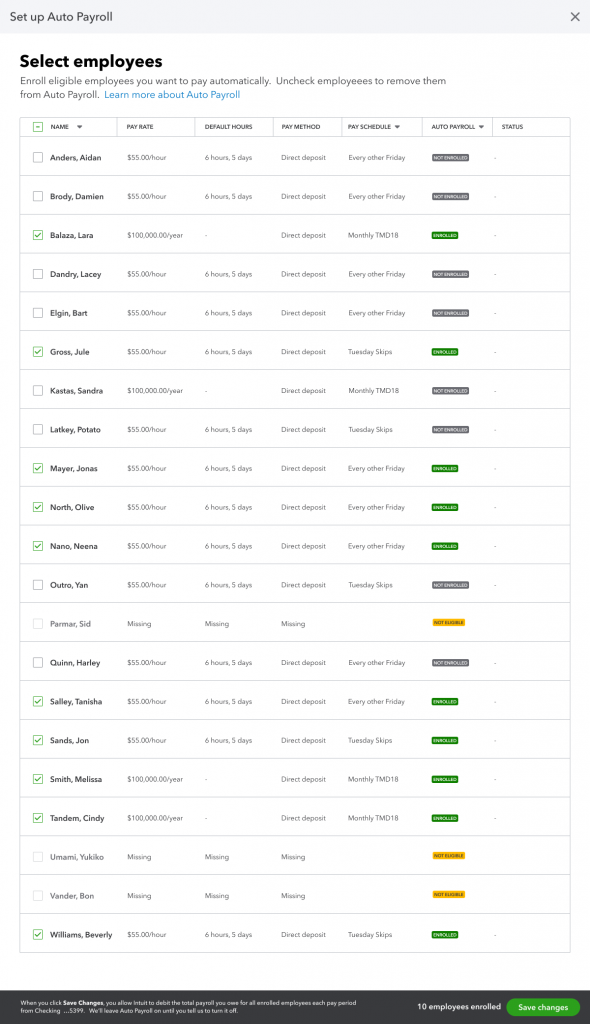Screen dimensions: 590x1024
Task: Open the Pay Schedule filter arrow
Action: (397, 127)
